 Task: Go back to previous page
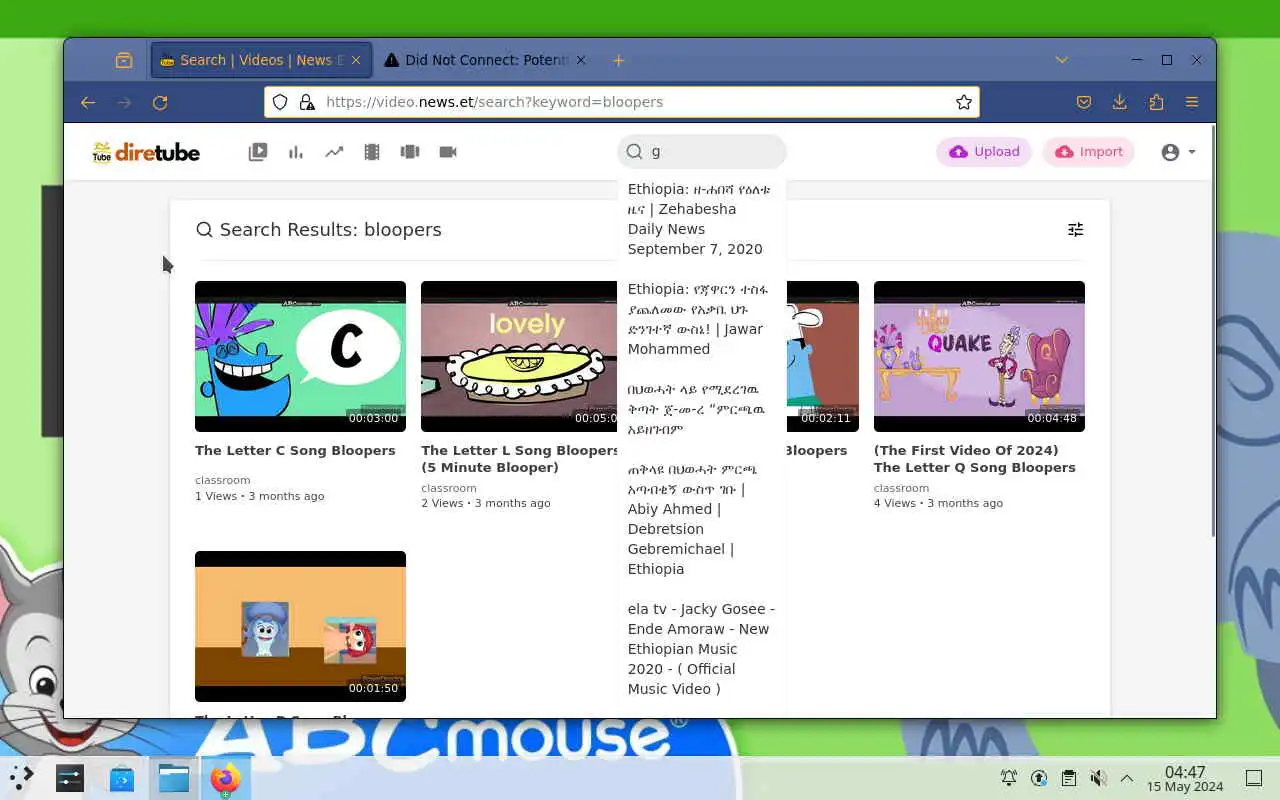88,102
